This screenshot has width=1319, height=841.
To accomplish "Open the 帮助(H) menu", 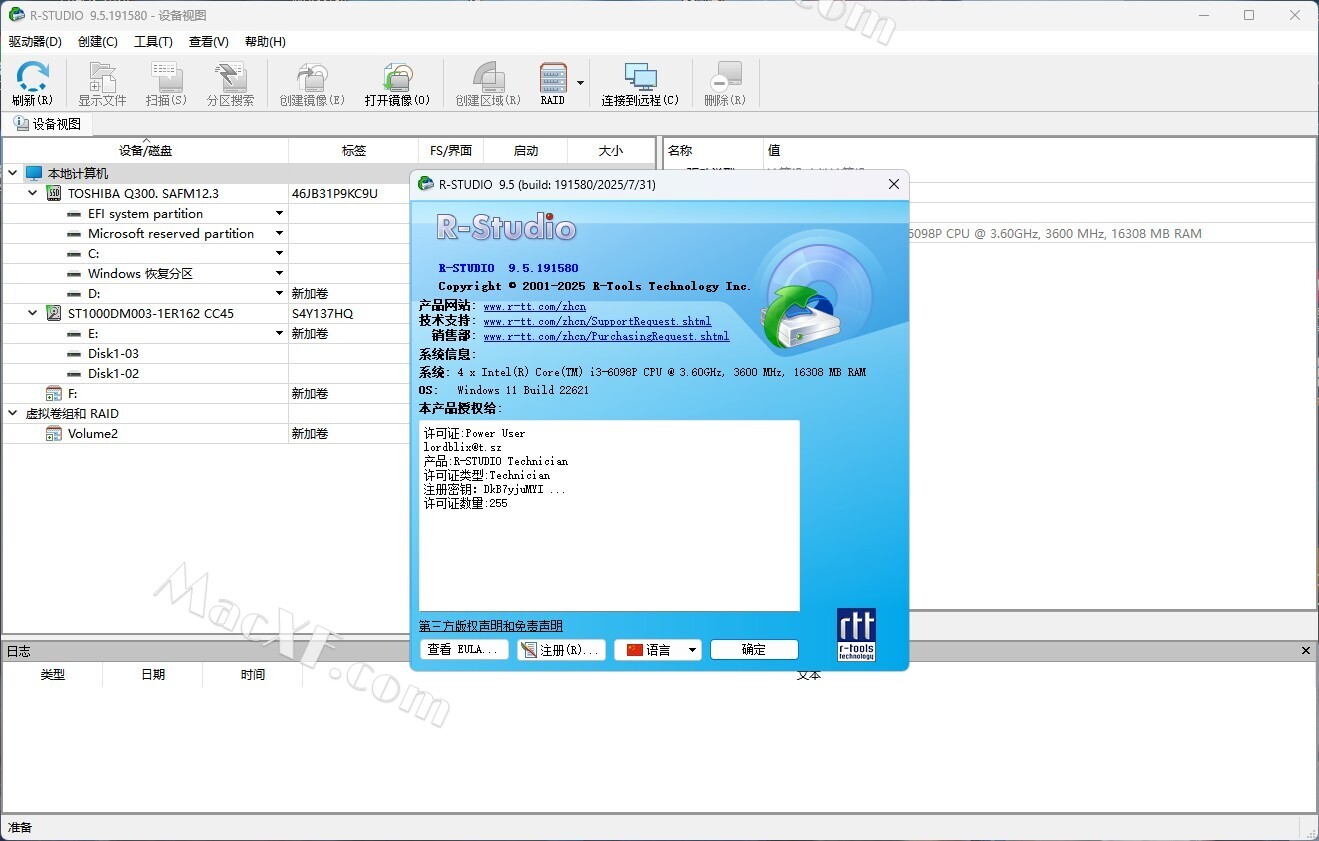I will (265, 42).
